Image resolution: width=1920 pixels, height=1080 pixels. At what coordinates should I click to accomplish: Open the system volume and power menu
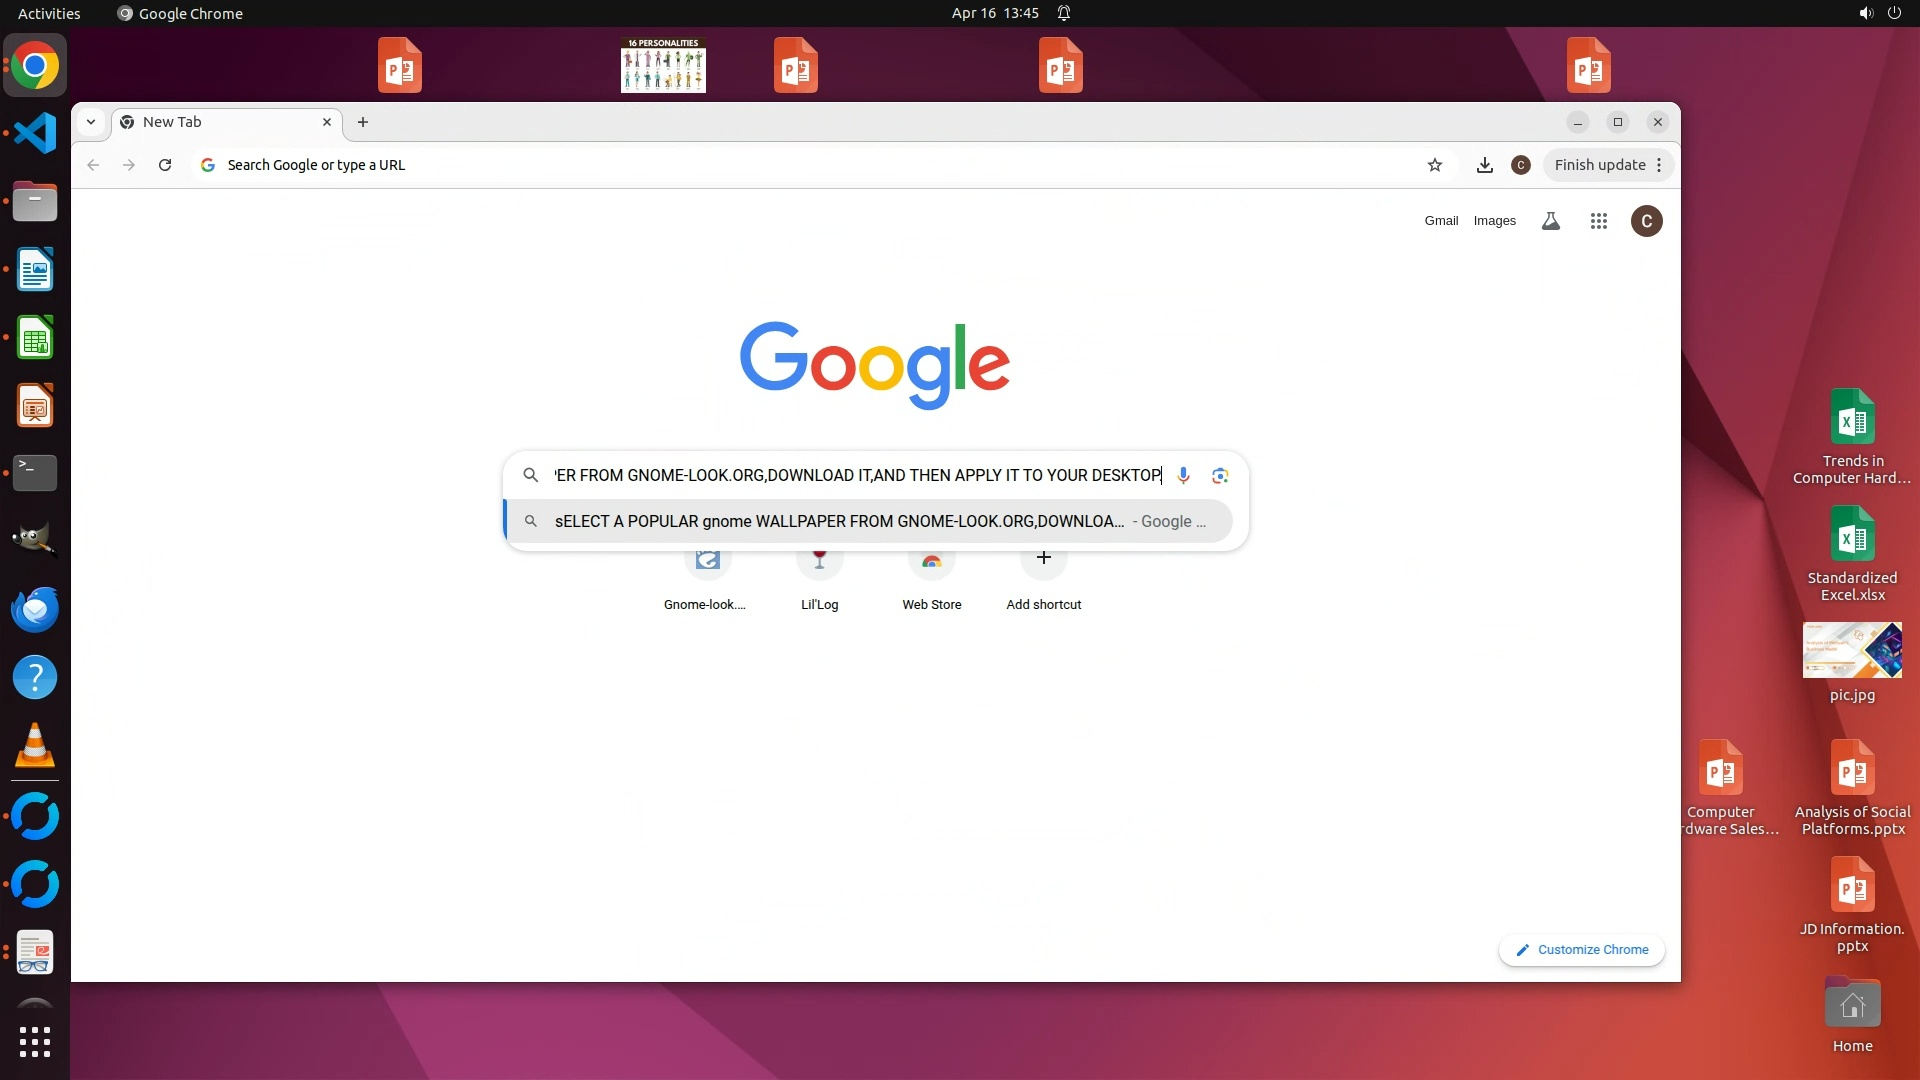(1879, 13)
